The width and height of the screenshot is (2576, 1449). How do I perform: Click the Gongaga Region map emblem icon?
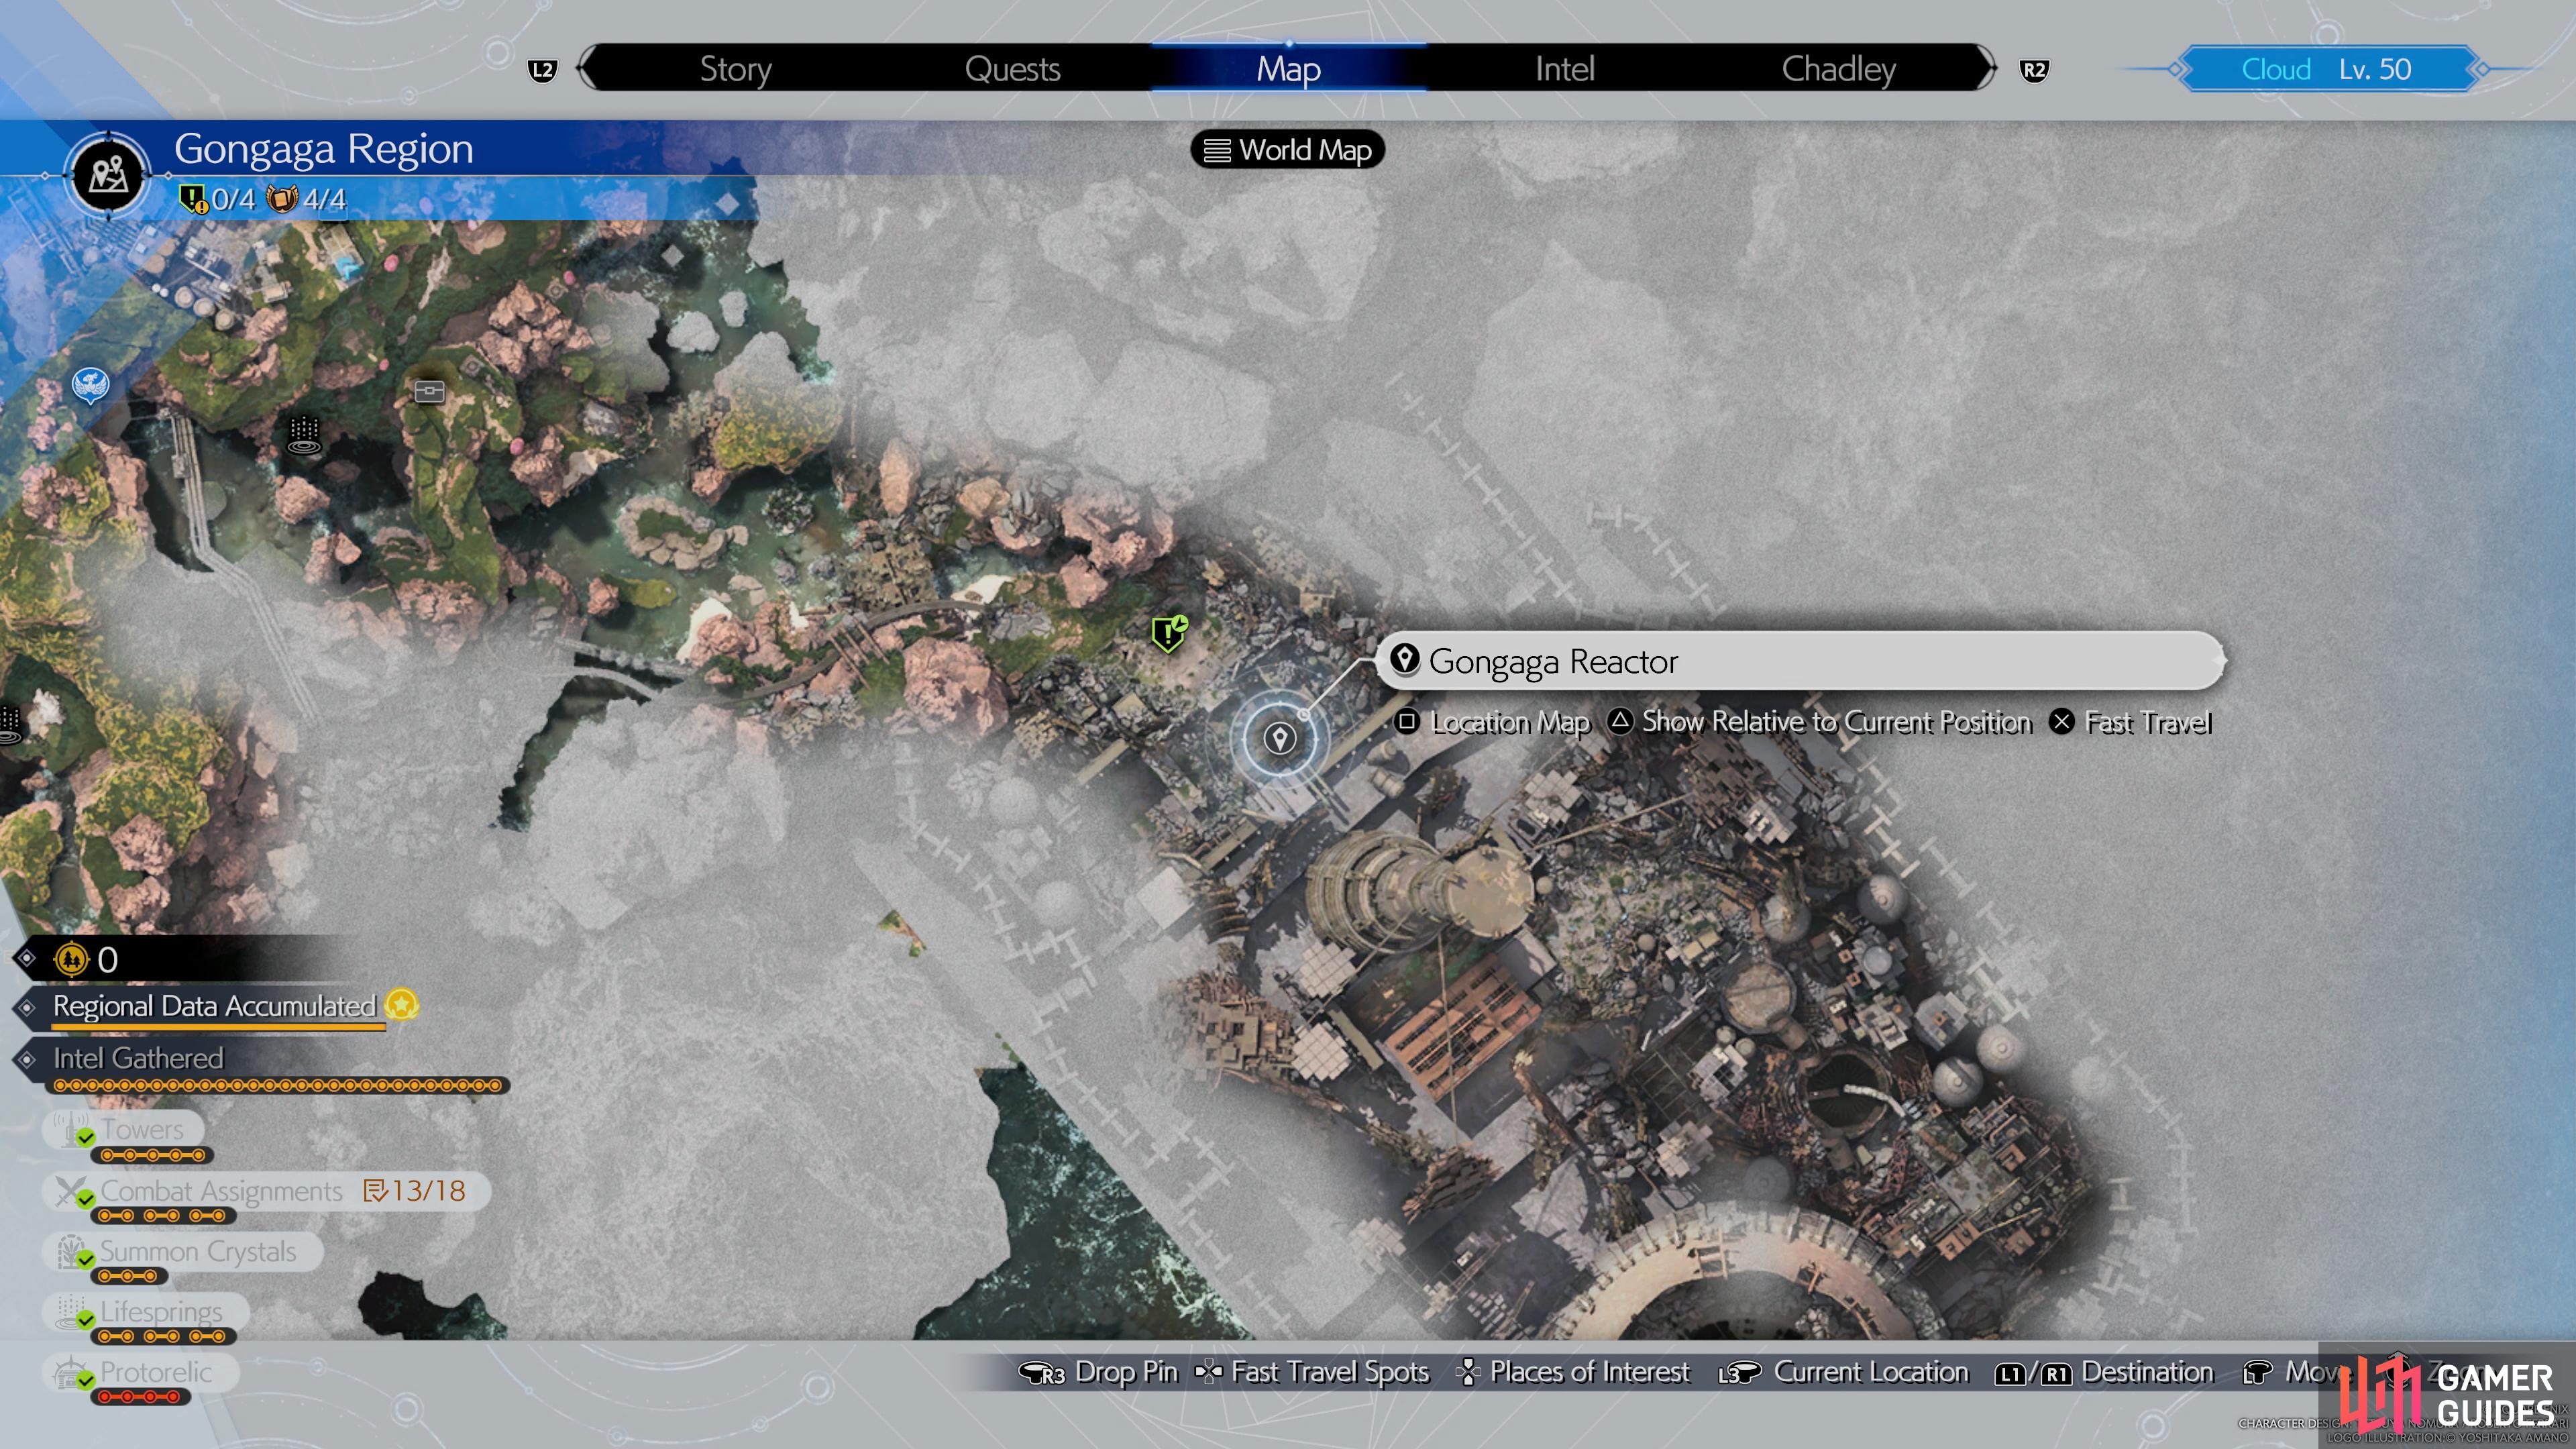pos(108,176)
